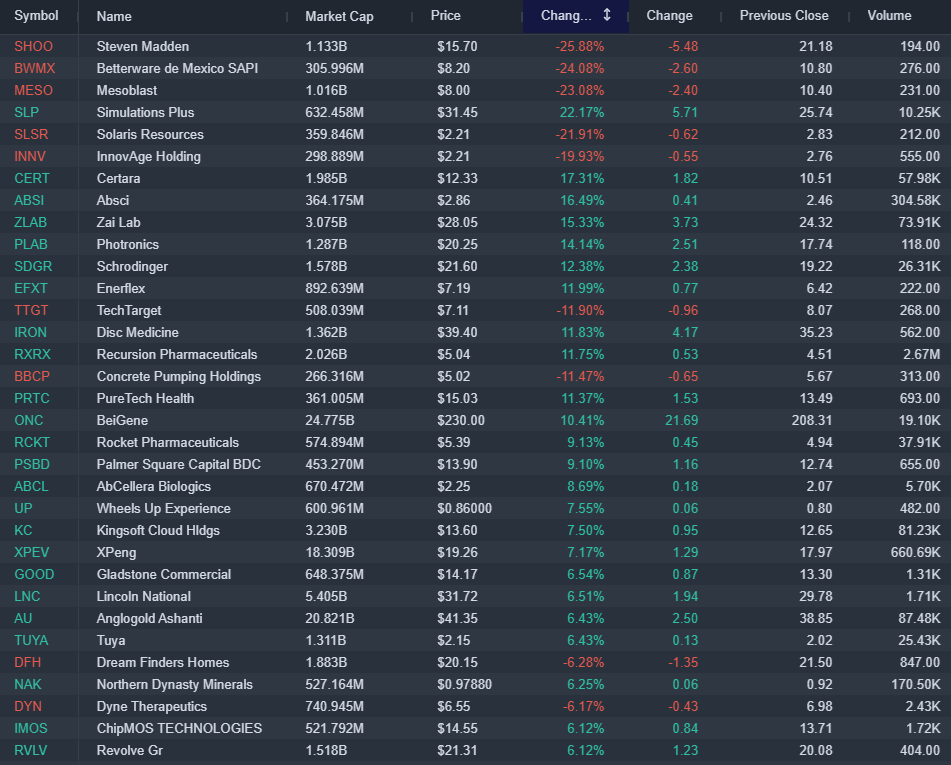Click the sort arrow icon in Change % header
Image resolution: width=951 pixels, height=765 pixels.
tap(607, 15)
